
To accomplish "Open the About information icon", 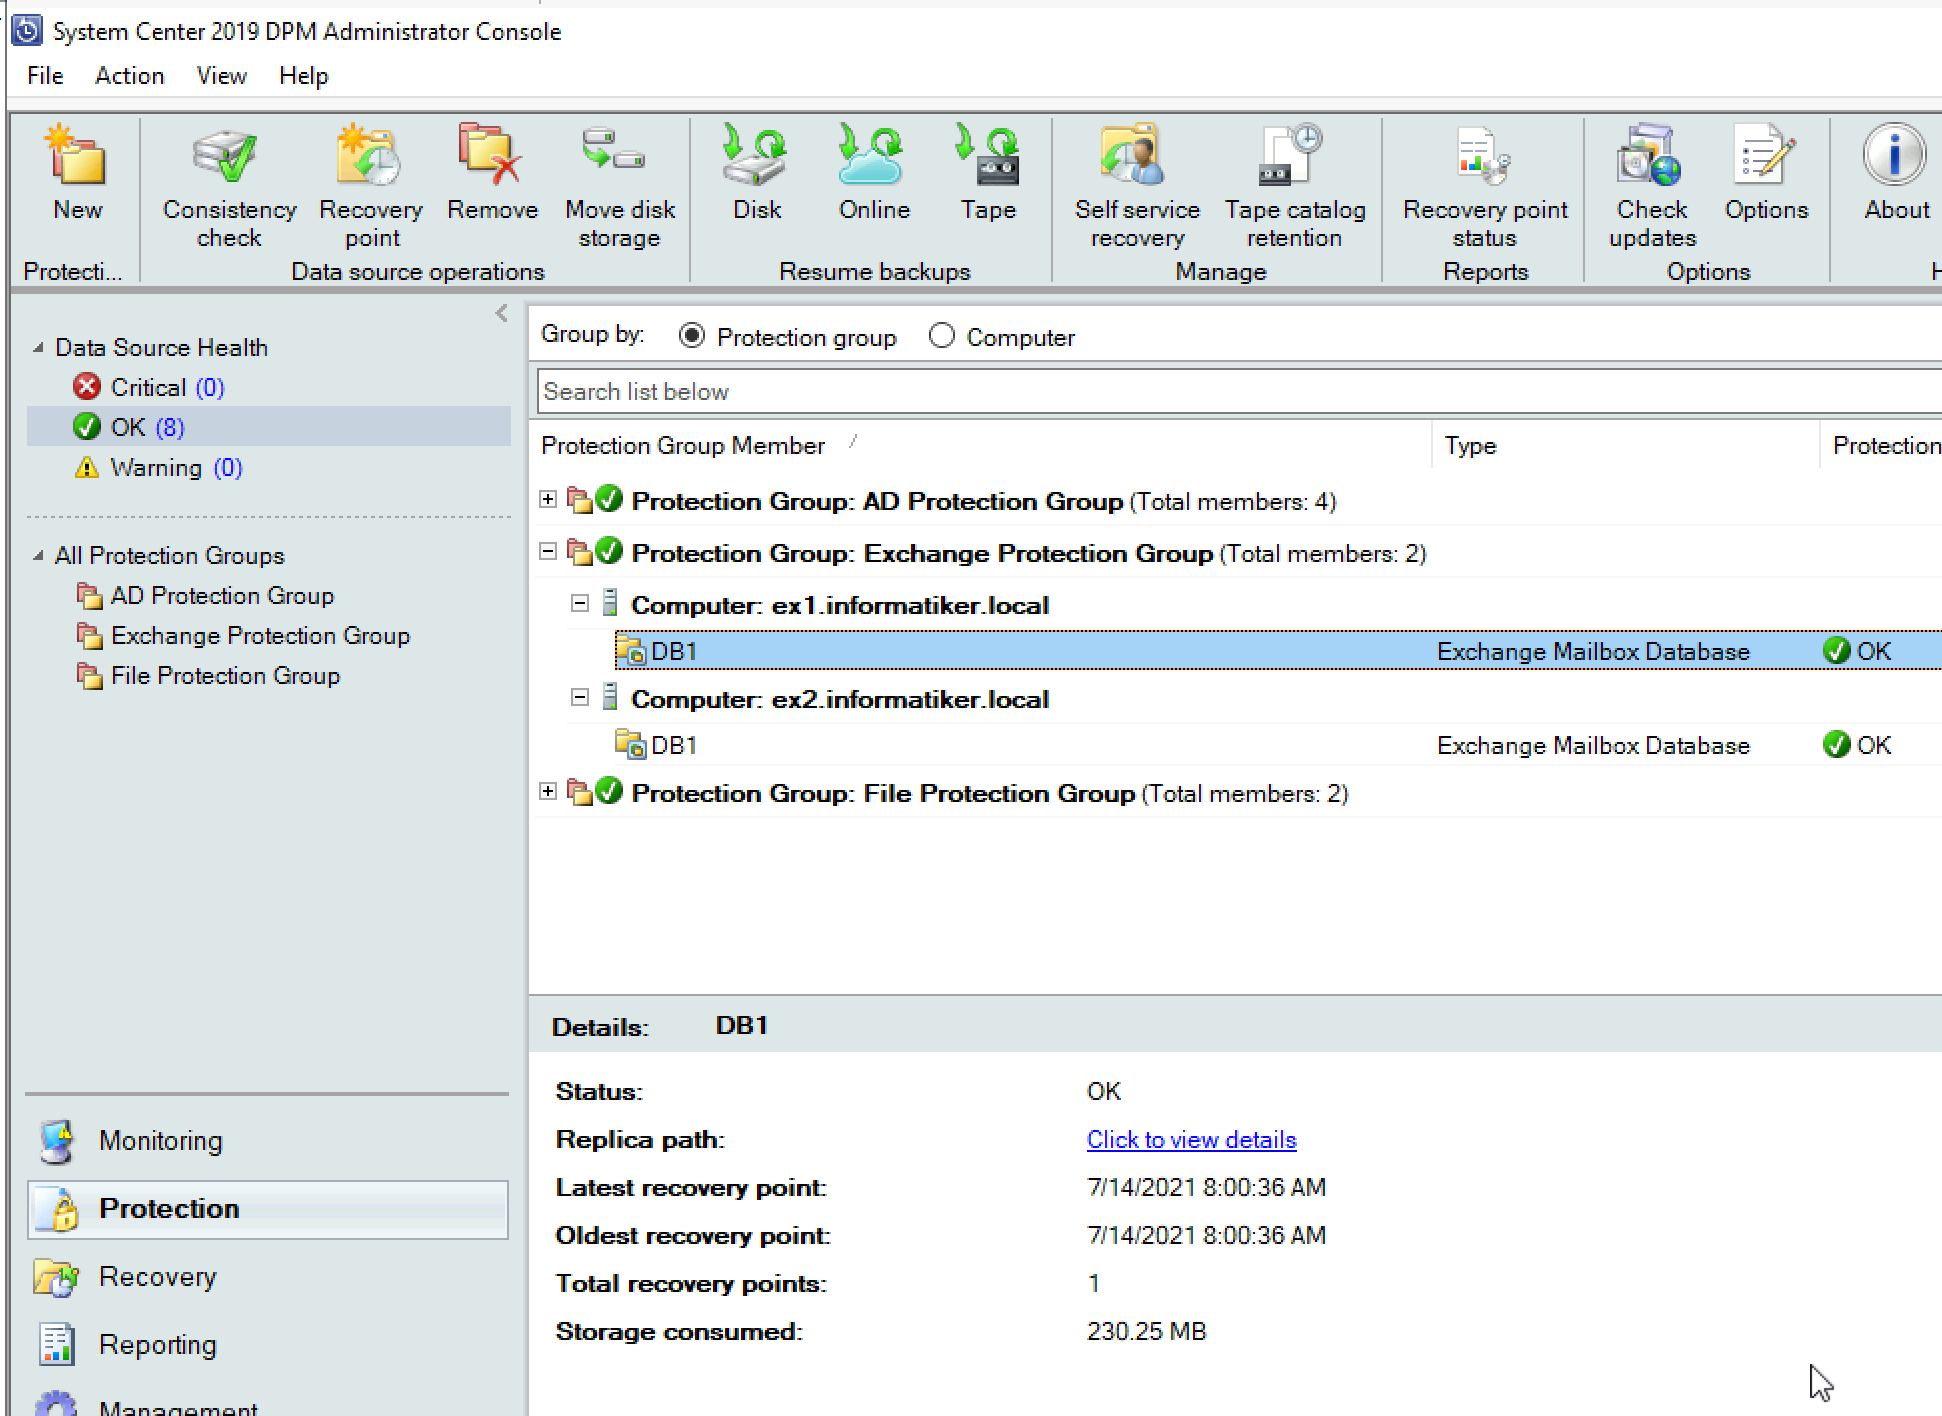I will coord(1895,156).
